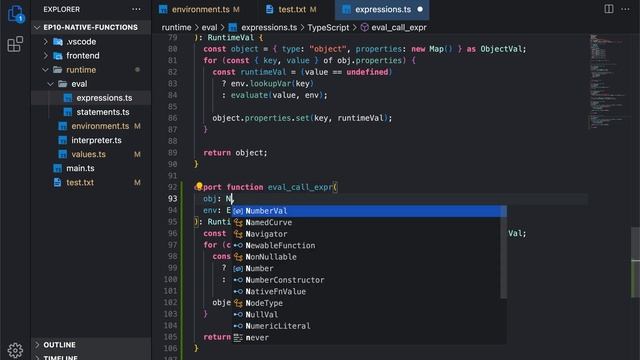Open expressions.ts in the explorer tree

(x=91, y=98)
